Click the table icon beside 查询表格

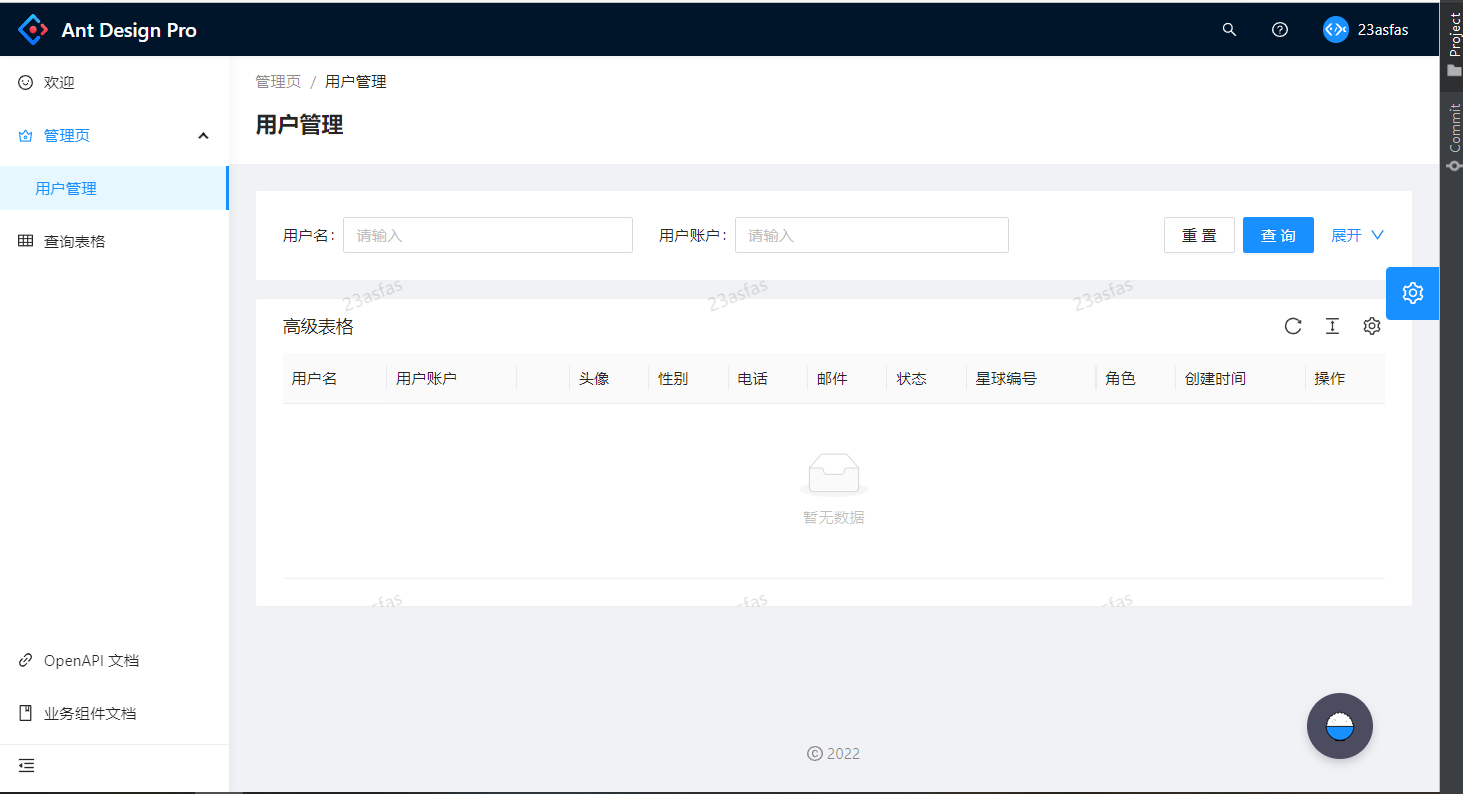pos(25,241)
